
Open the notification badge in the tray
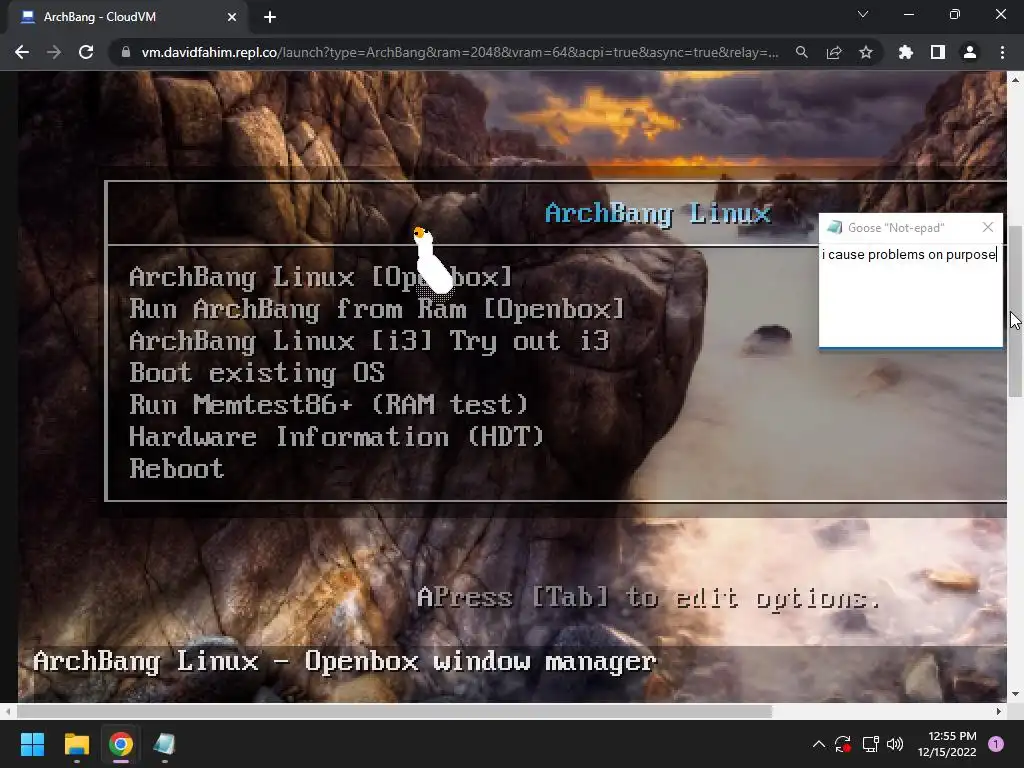coord(996,744)
